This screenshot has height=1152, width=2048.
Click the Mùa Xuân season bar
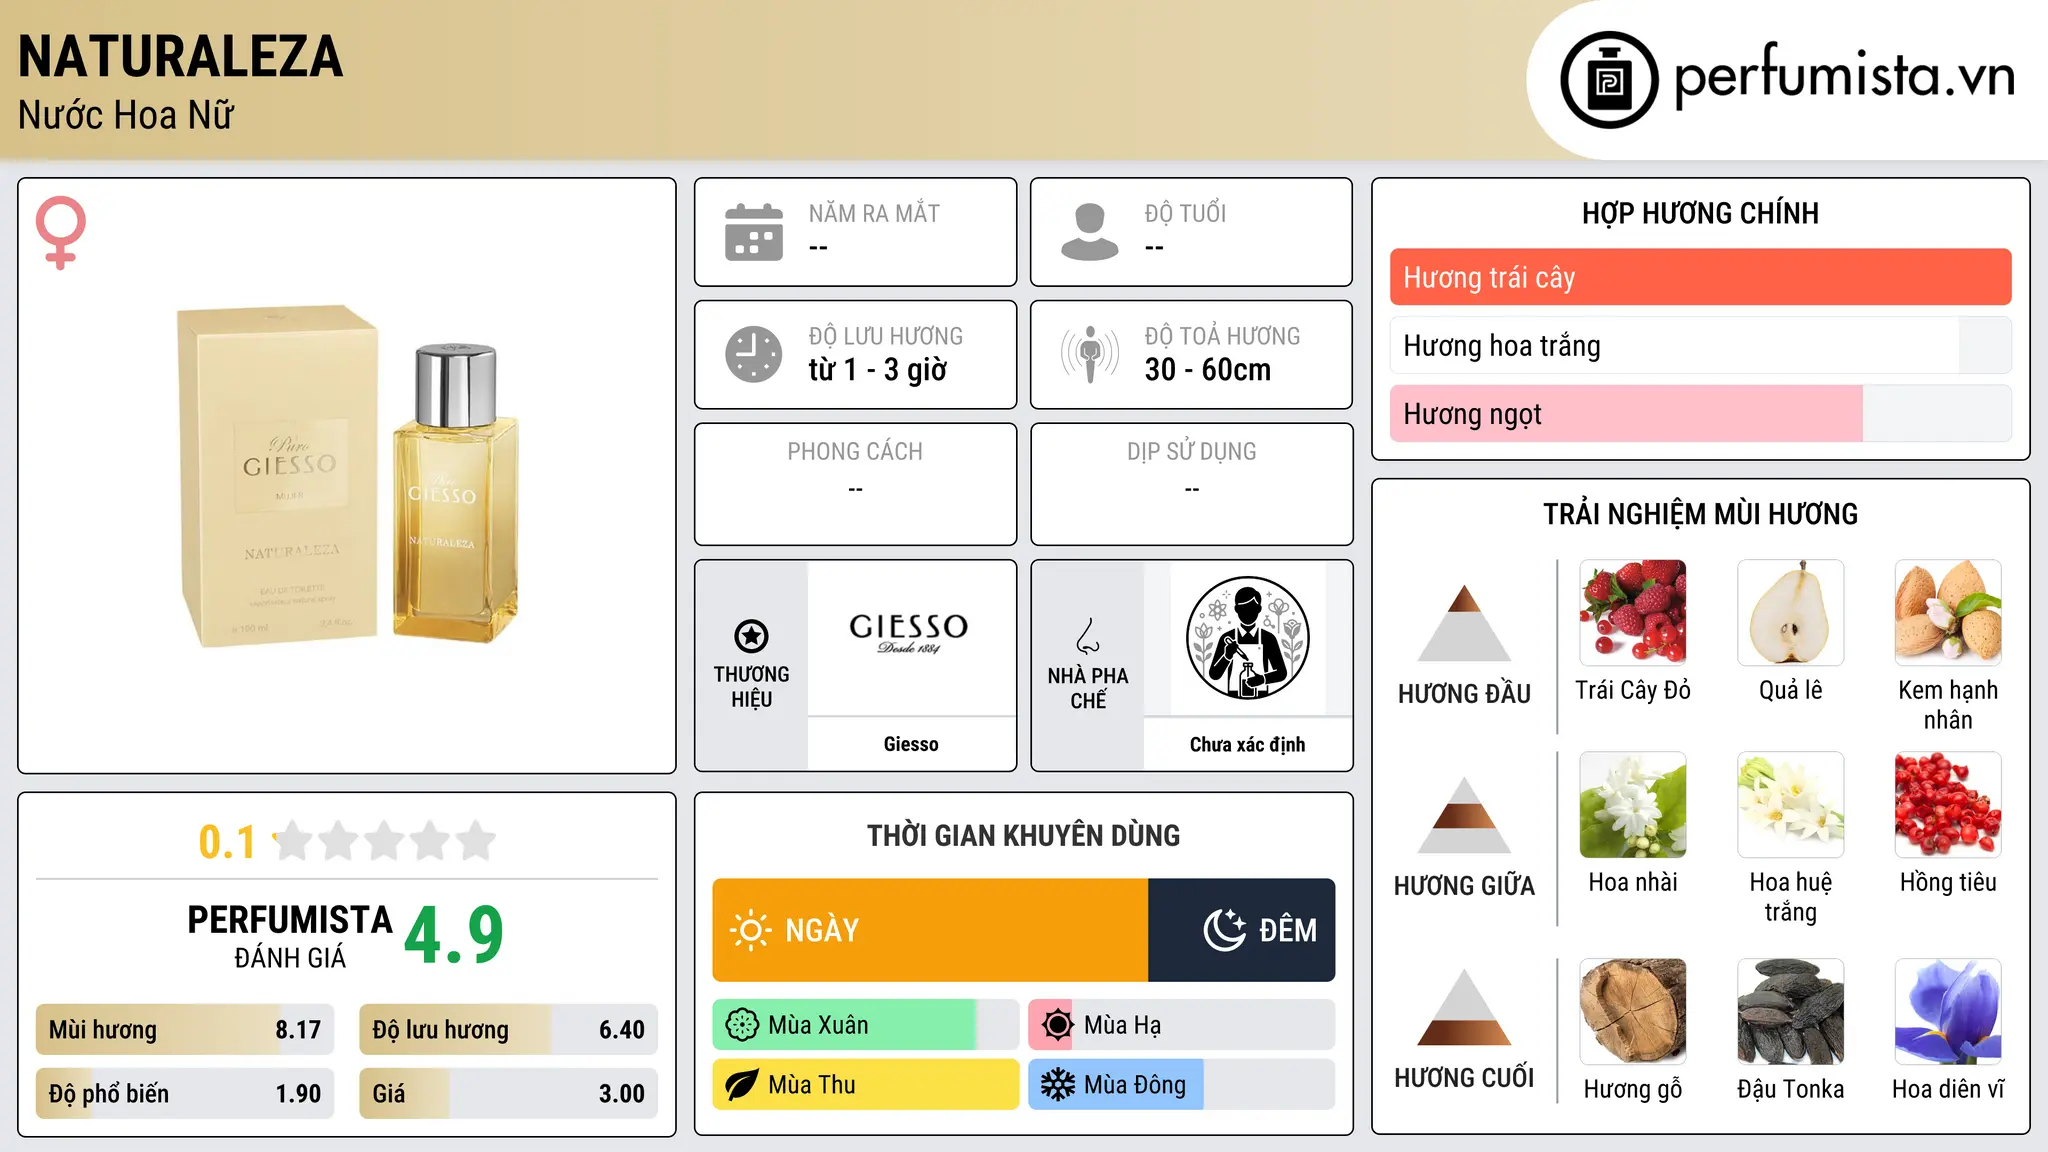pyautogui.click(x=865, y=1025)
